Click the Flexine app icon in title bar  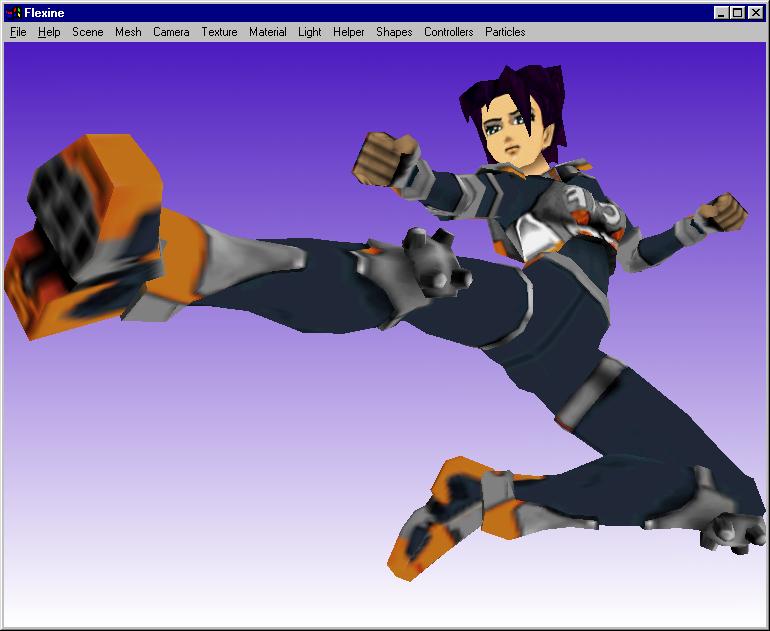14,13
